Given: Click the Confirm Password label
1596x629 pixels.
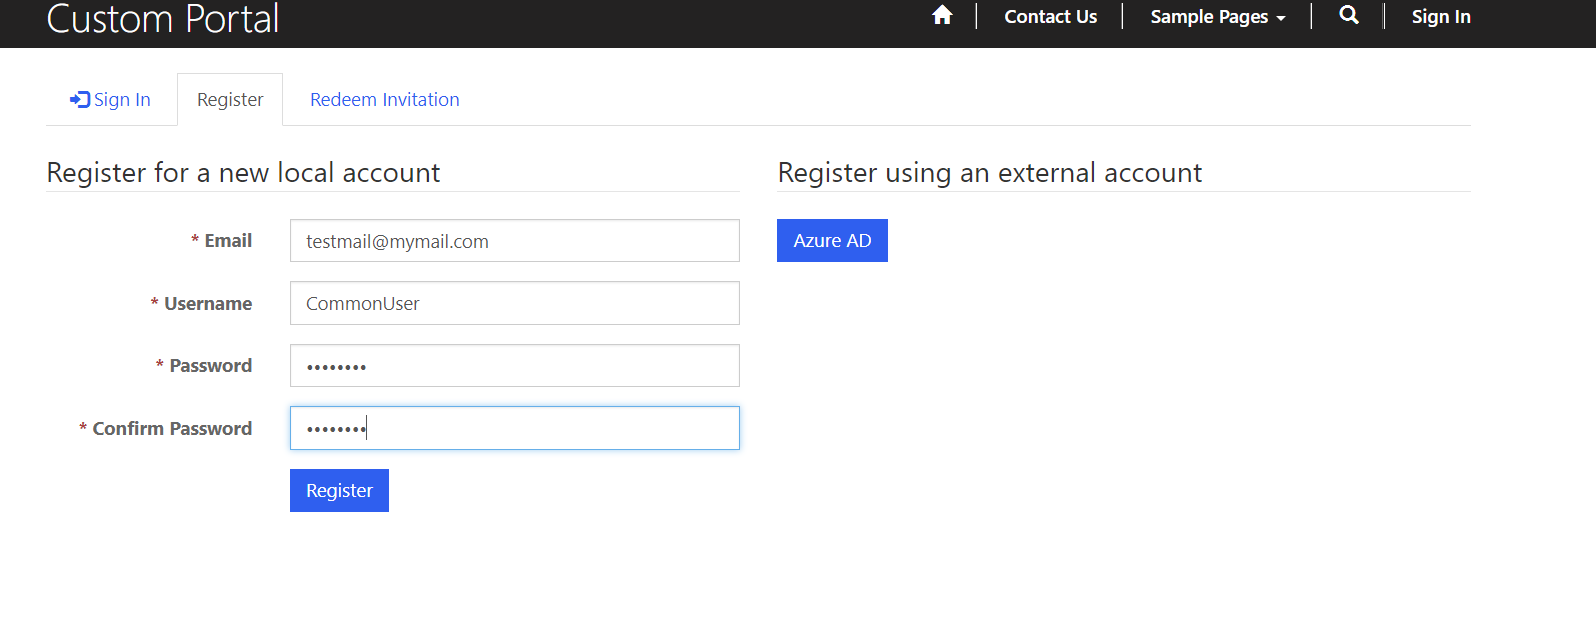Looking at the screenshot, I should [x=172, y=429].
